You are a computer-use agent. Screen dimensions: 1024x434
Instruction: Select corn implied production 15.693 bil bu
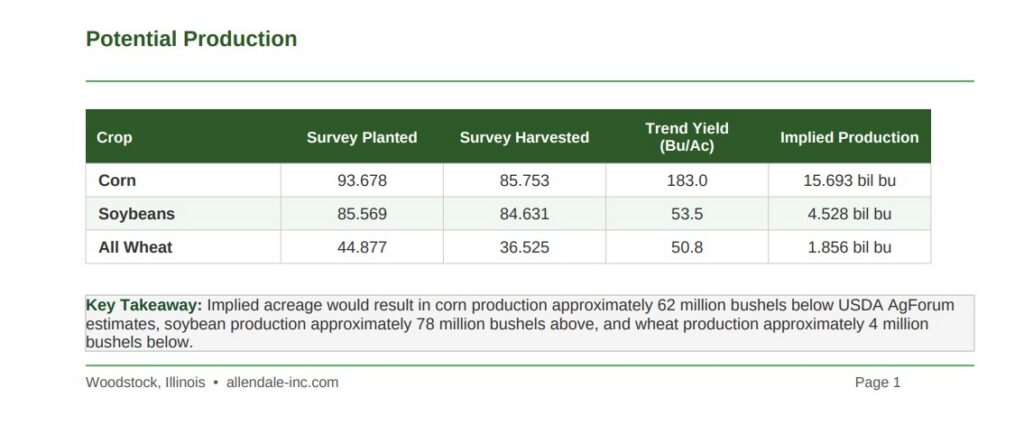[849, 181]
